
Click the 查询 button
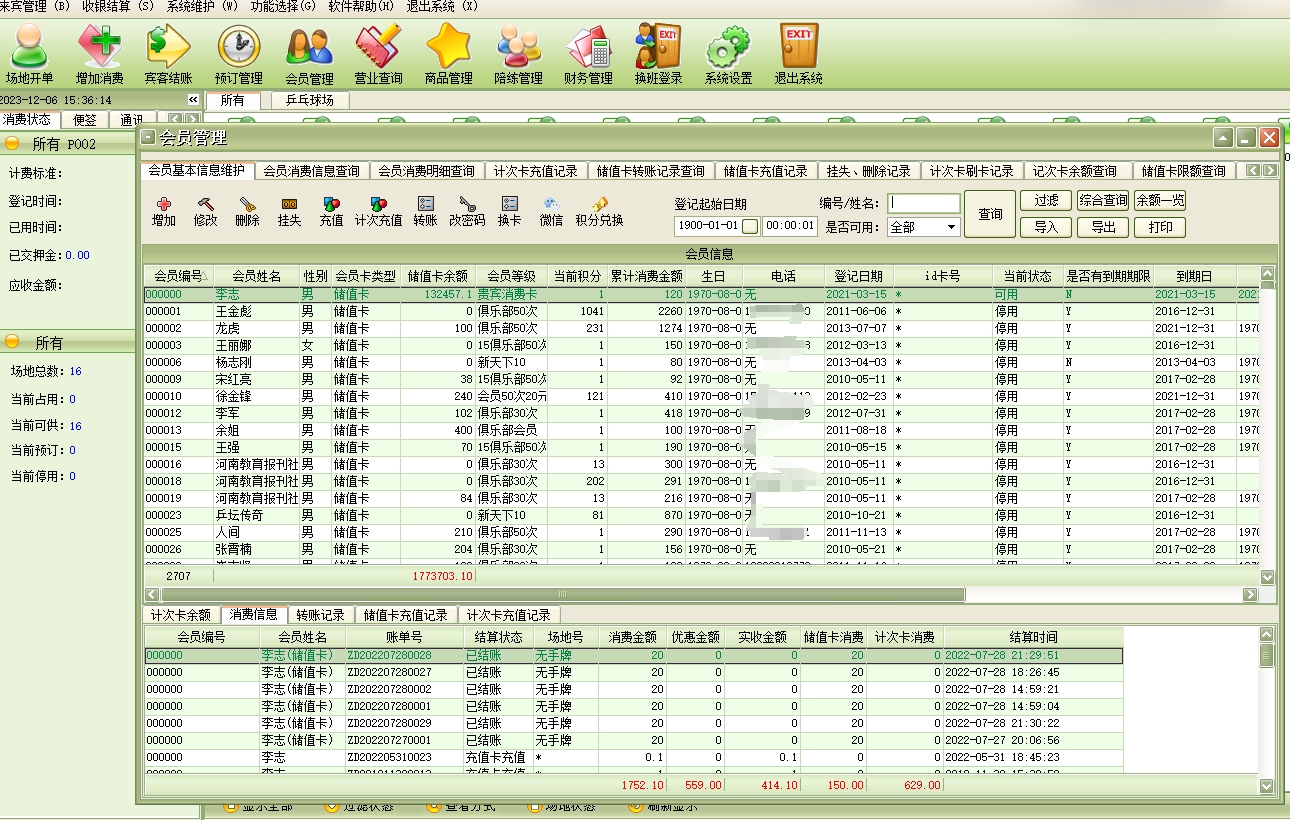click(990, 214)
